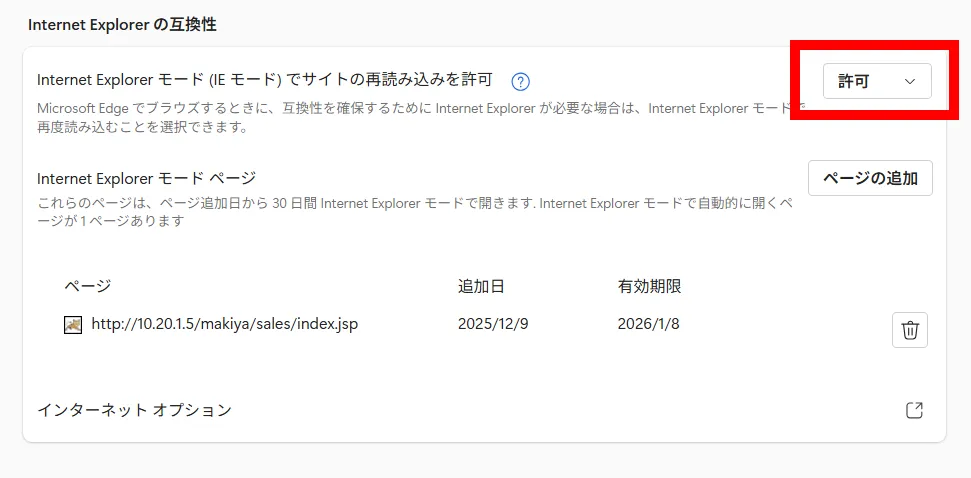Click the 追加日 column header

[x=481, y=287]
